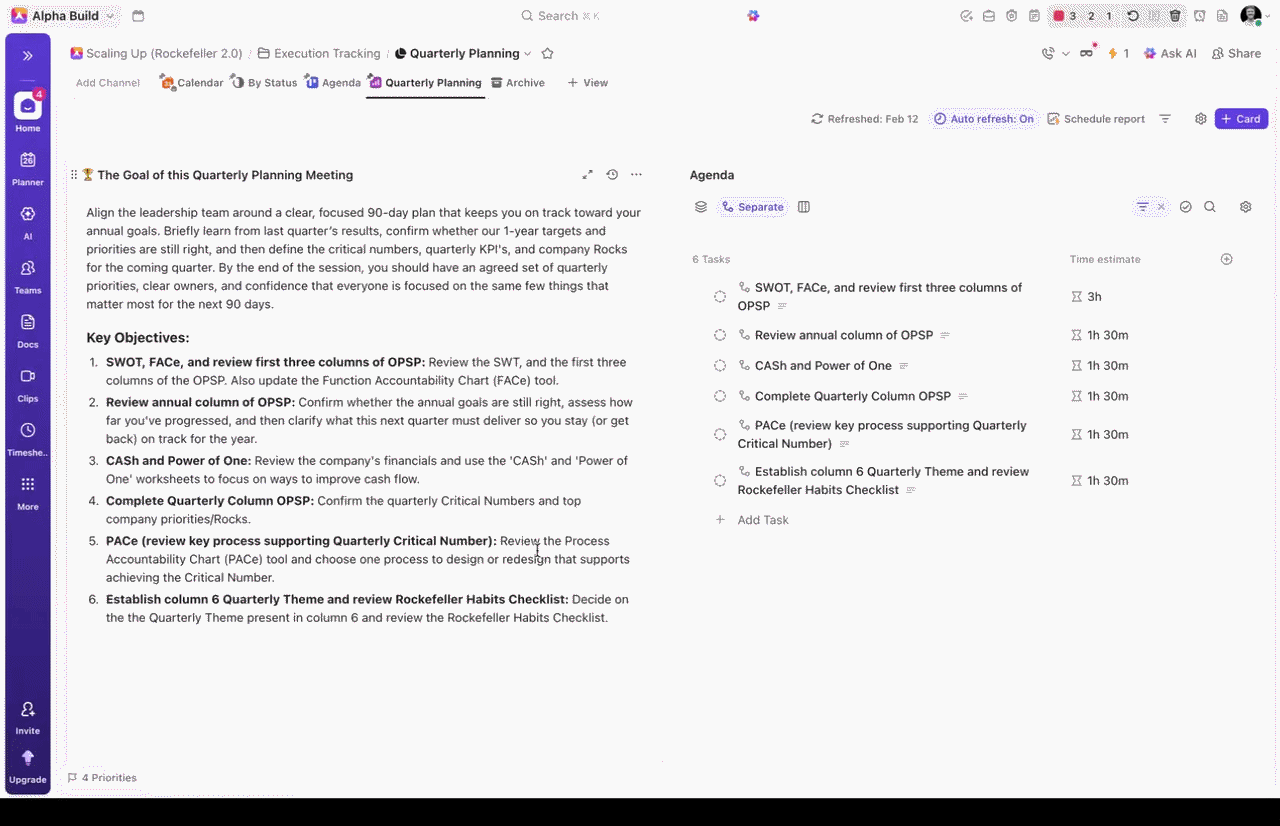Viewport: 1280px width, 826px height.
Task: Toggle closed tasks checkmark in Agenda
Action: [x=1185, y=207]
